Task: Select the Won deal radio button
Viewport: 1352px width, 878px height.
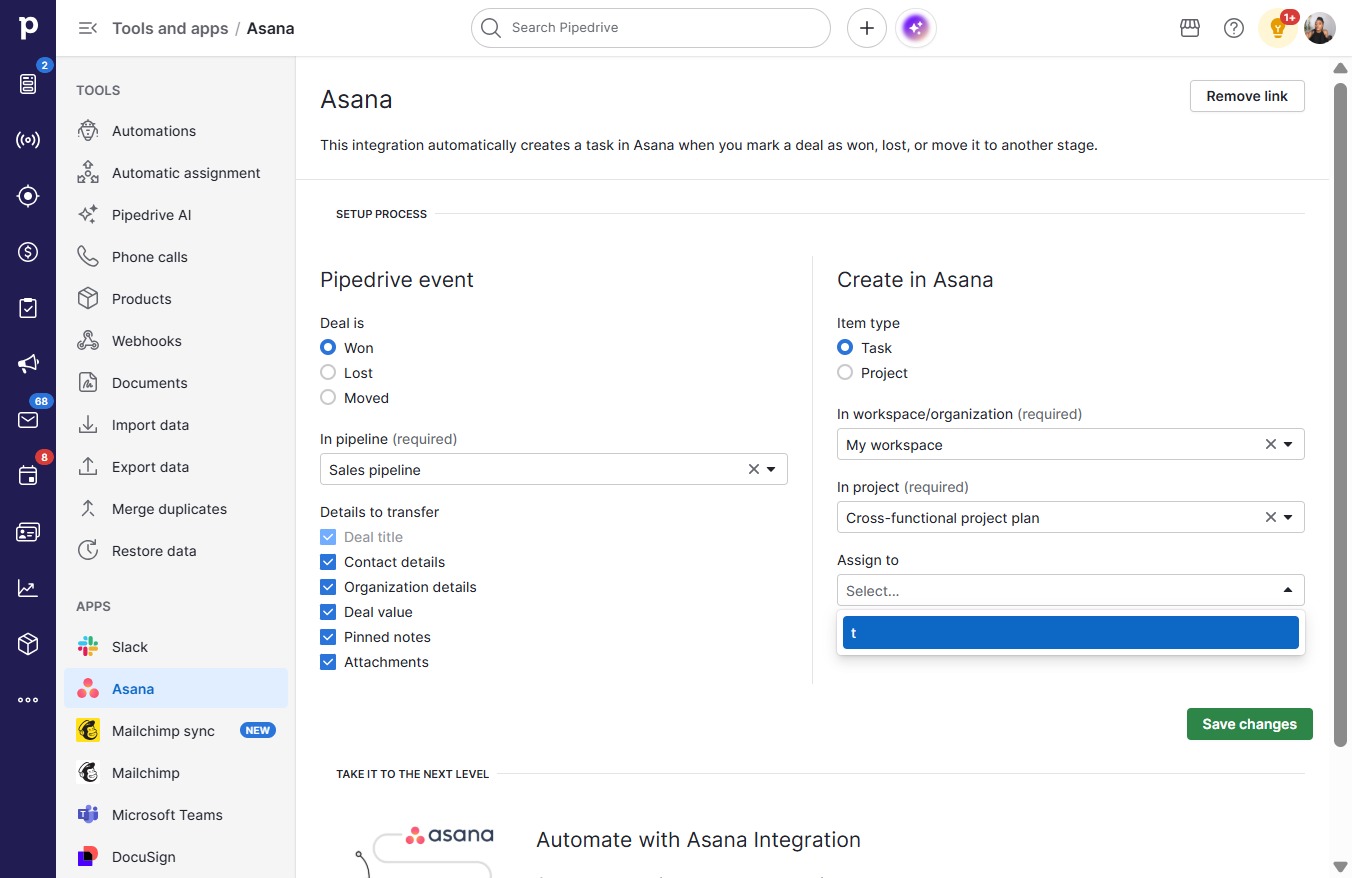Action: pos(328,348)
